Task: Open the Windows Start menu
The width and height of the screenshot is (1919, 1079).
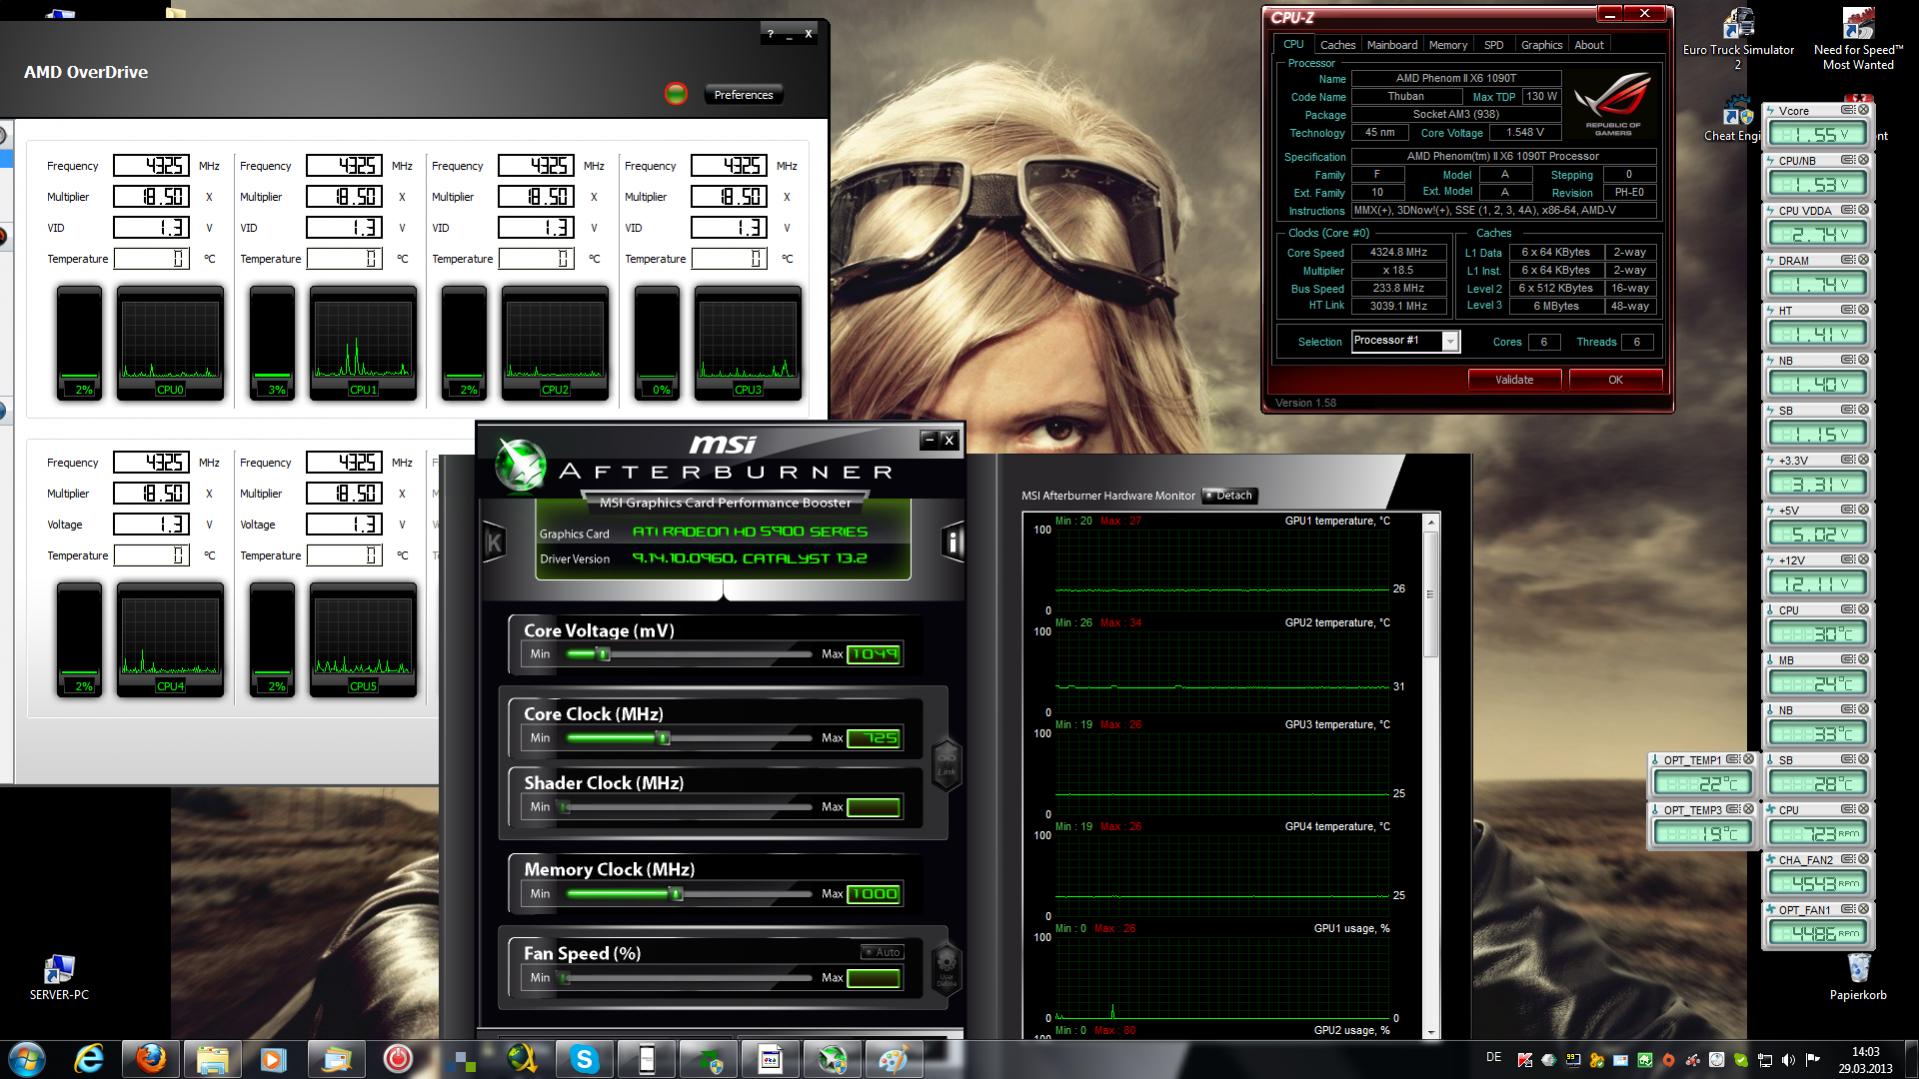Action: 25,1059
